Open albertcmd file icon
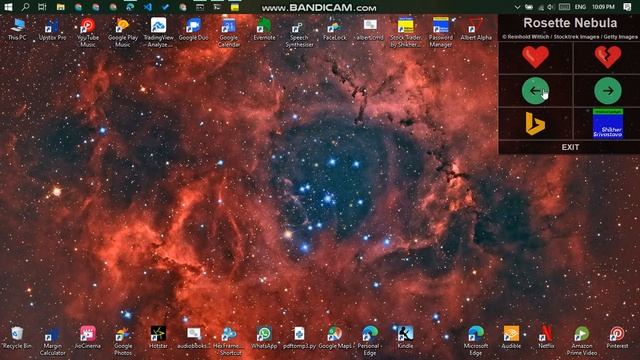The image size is (640, 360). pyautogui.click(x=370, y=29)
